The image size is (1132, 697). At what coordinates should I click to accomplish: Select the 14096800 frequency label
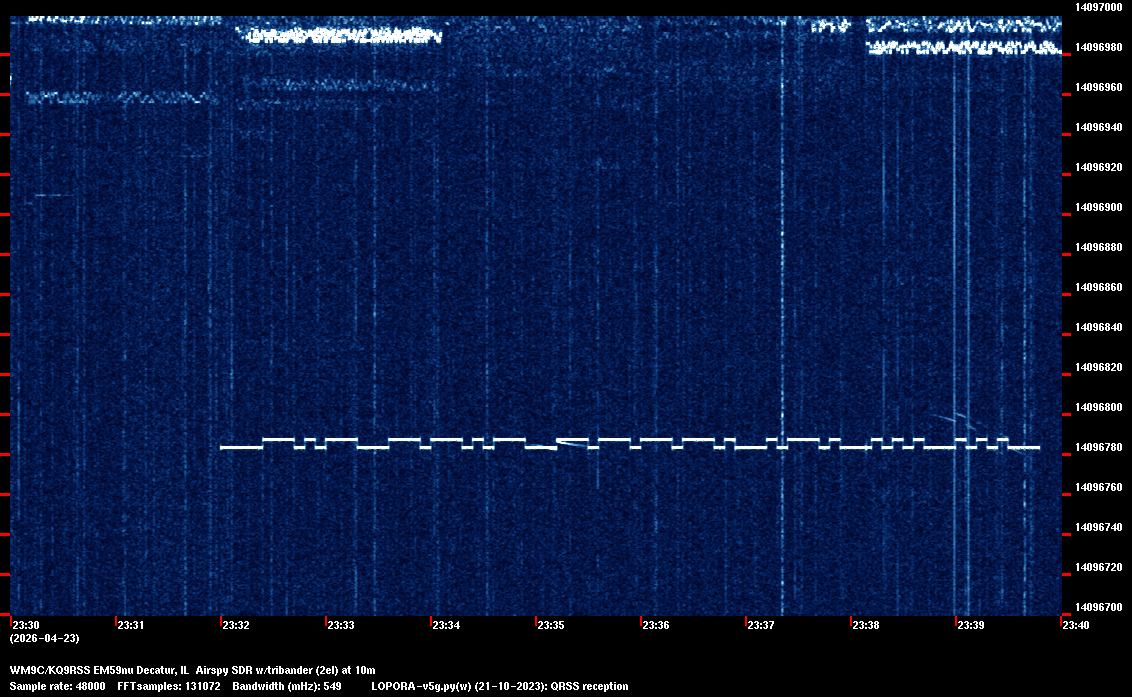pyautogui.click(x=1098, y=407)
